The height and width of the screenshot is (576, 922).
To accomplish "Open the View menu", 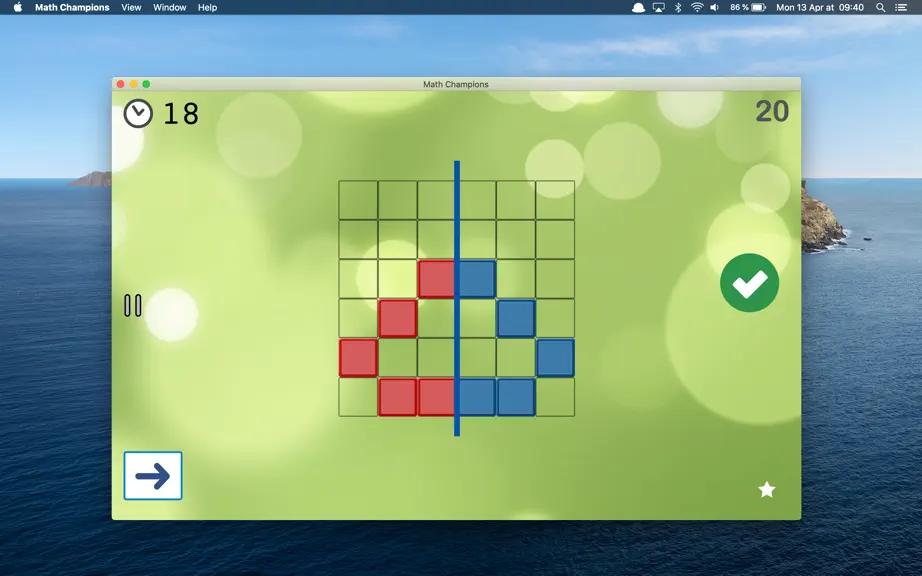I will pos(131,8).
